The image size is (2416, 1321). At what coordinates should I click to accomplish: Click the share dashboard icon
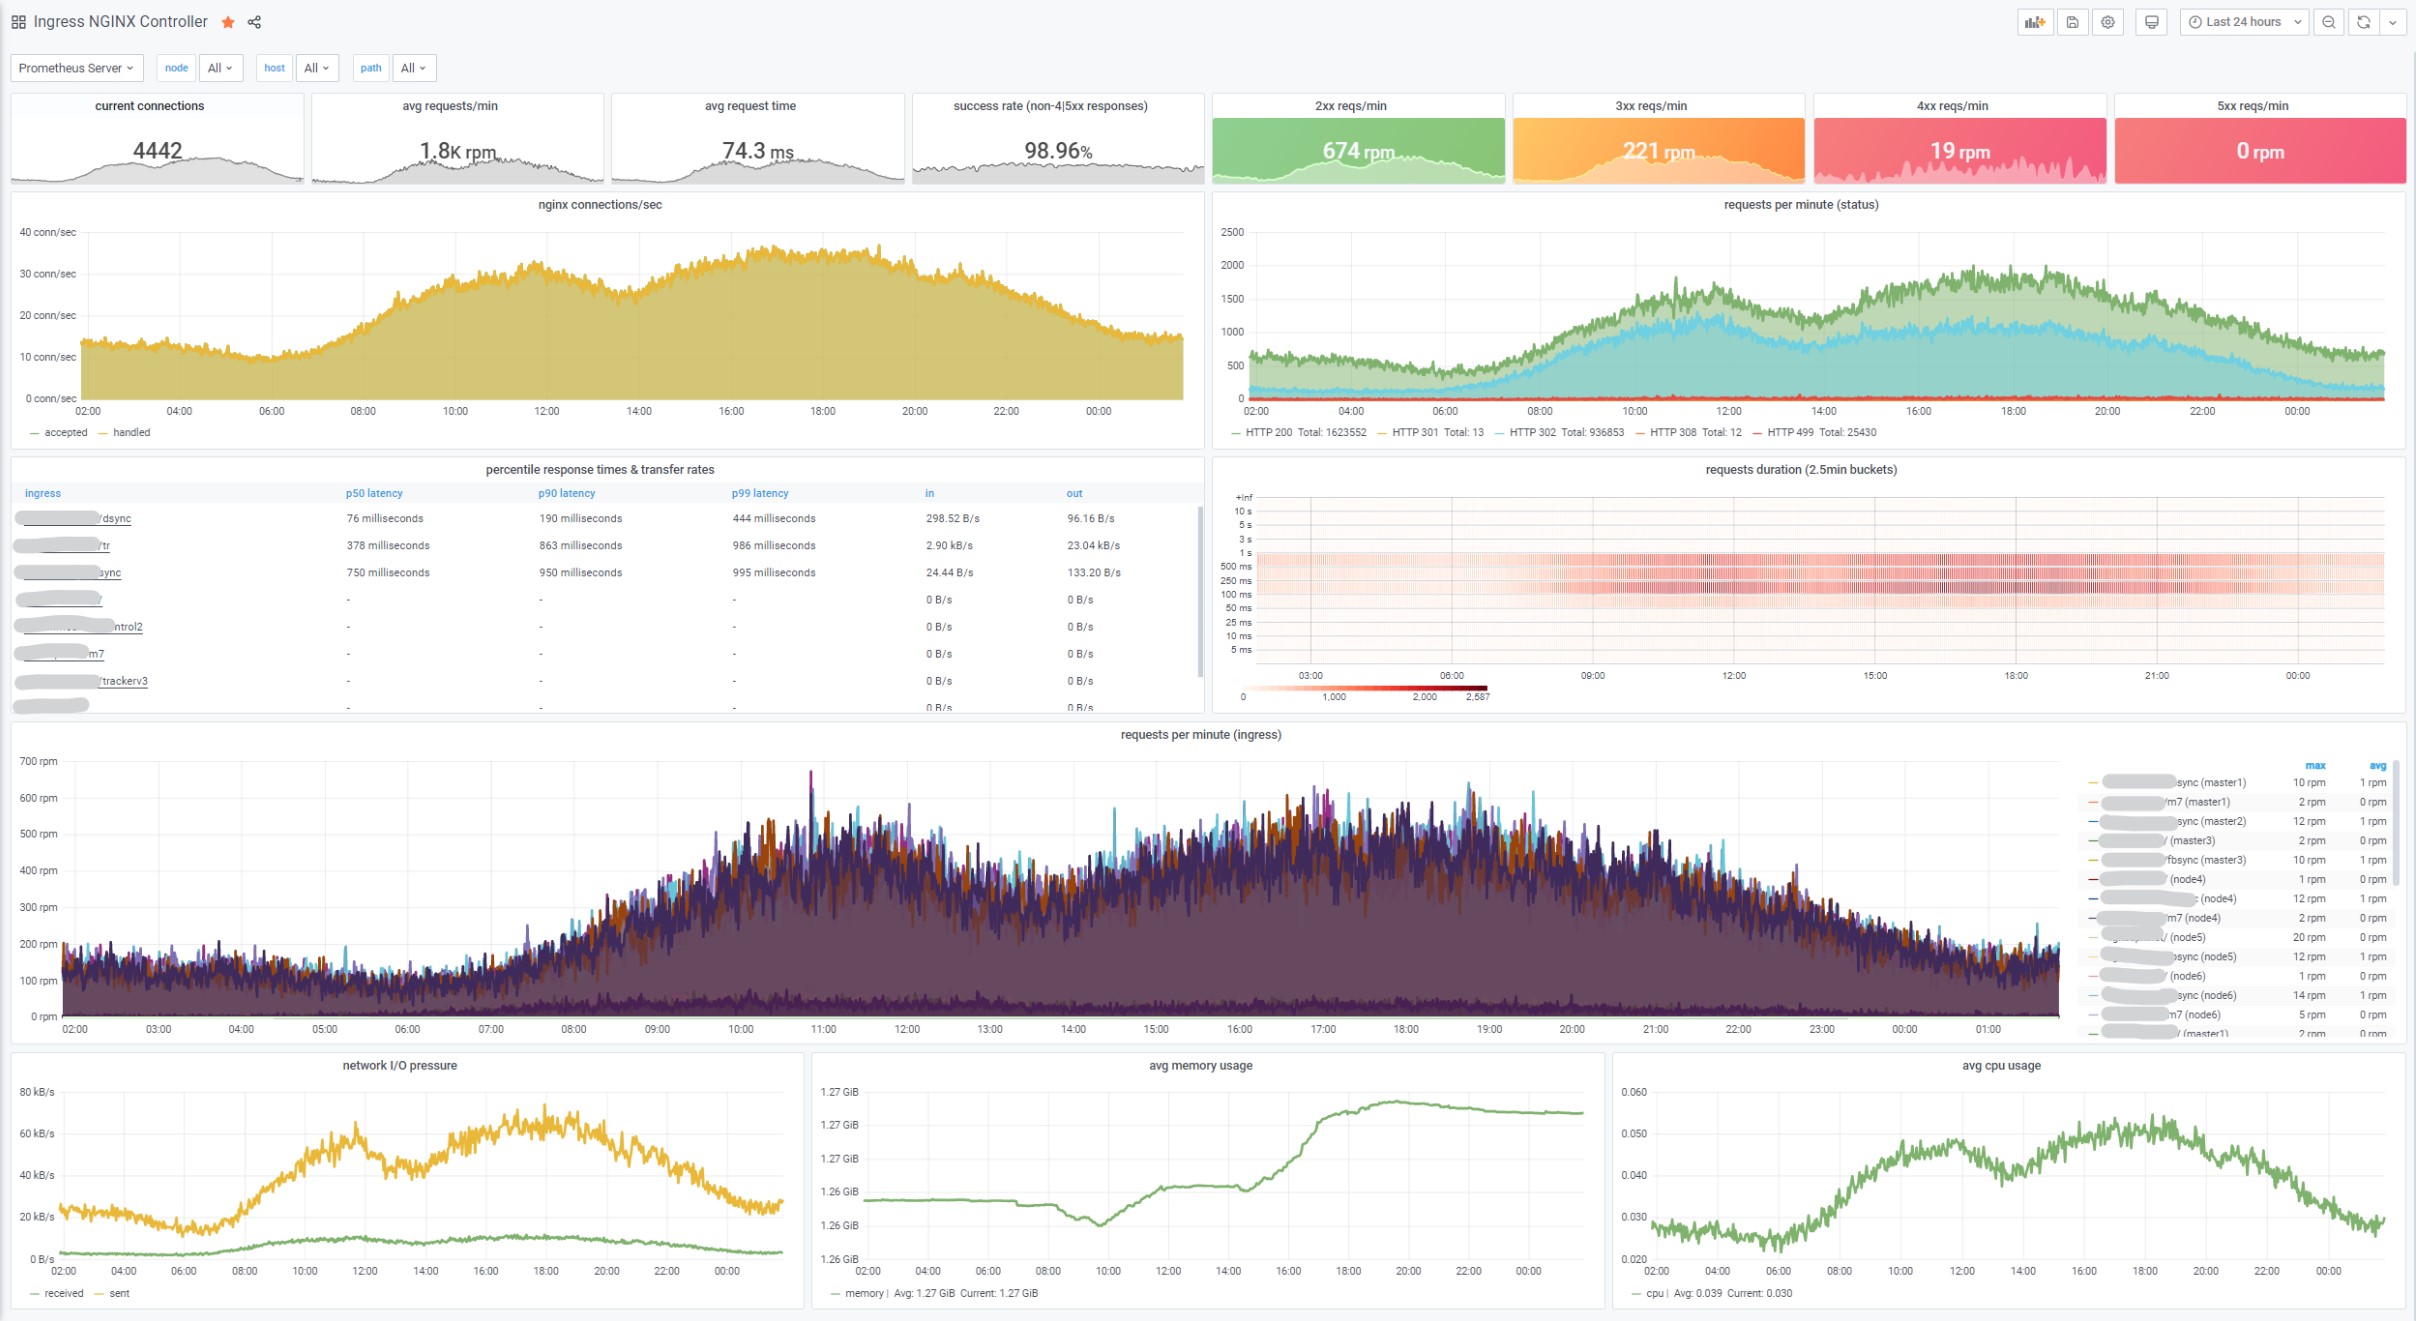pos(255,22)
